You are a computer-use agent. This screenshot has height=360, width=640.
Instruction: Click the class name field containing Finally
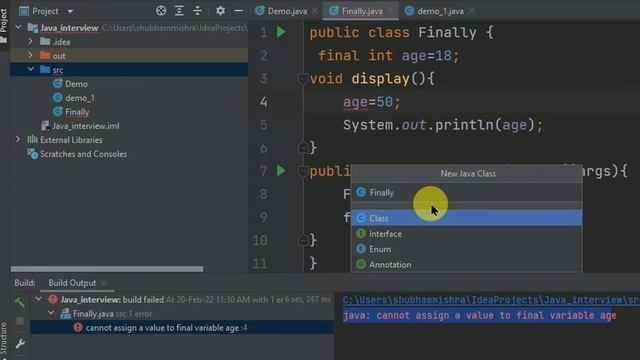point(467,192)
